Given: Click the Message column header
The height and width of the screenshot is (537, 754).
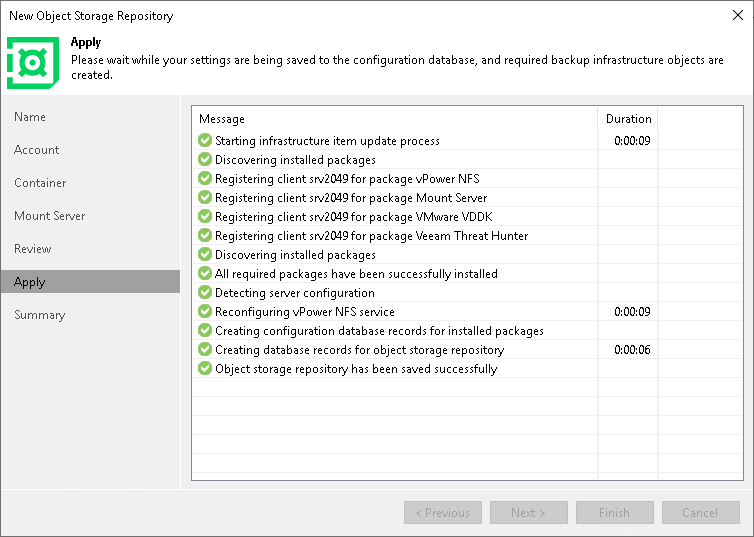Looking at the screenshot, I should [x=395, y=119].
